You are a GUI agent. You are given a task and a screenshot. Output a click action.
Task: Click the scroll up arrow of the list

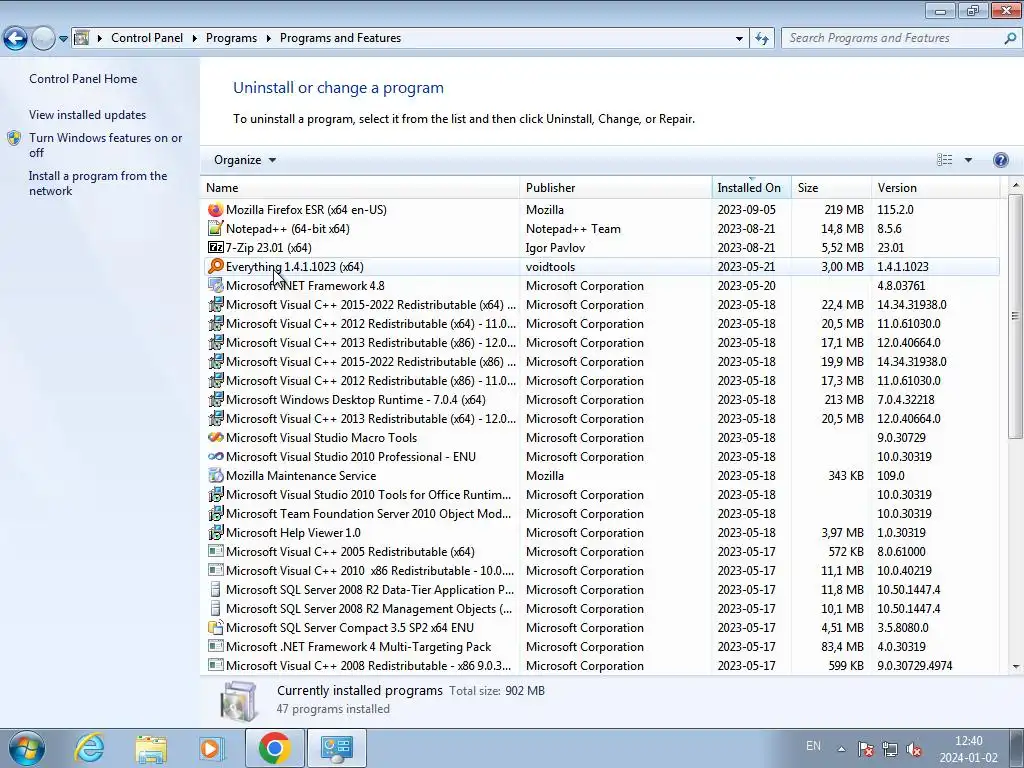tap(1016, 185)
